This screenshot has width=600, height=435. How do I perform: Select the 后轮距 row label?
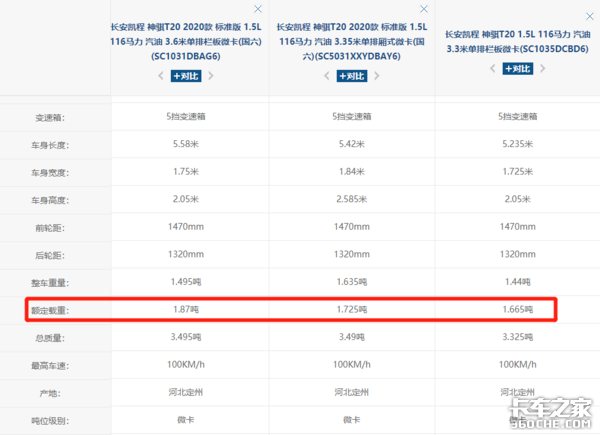pos(50,256)
